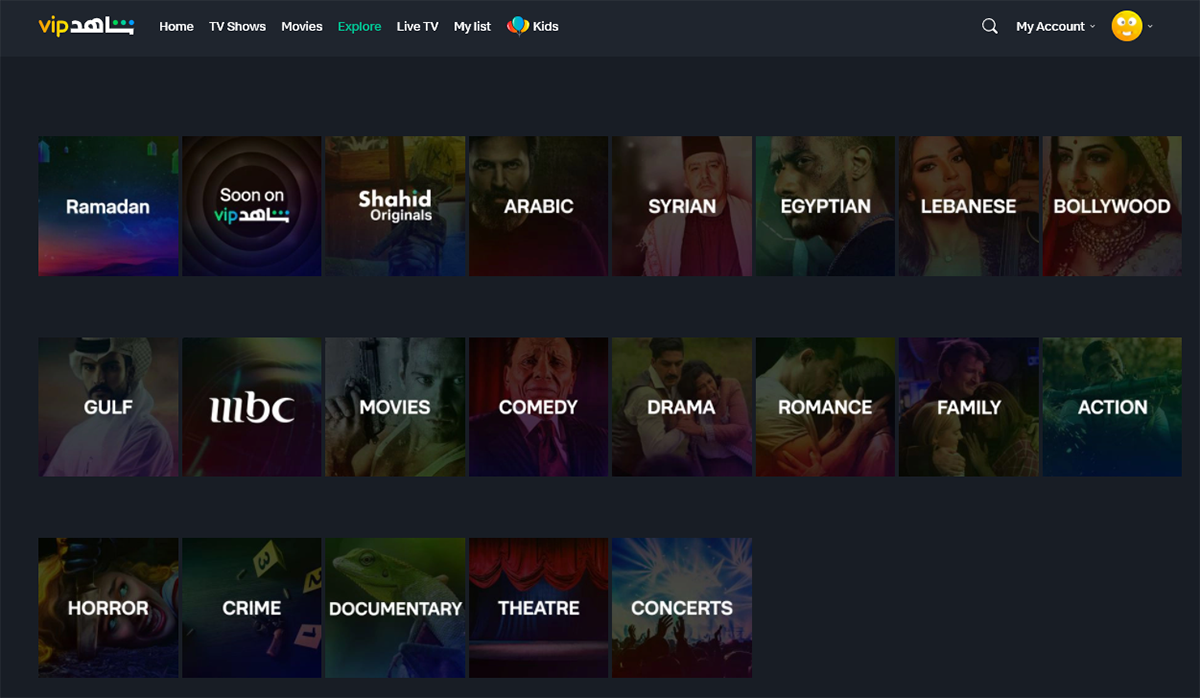This screenshot has height=698, width=1200.
Task: Select the MOVIES category tile
Action: 395,407
